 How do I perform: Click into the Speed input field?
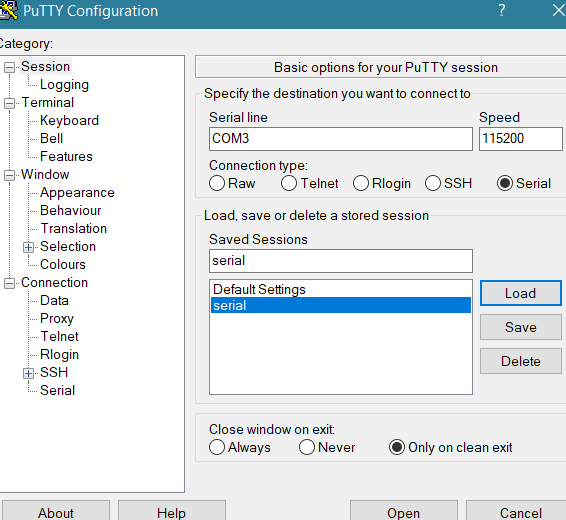(521, 139)
